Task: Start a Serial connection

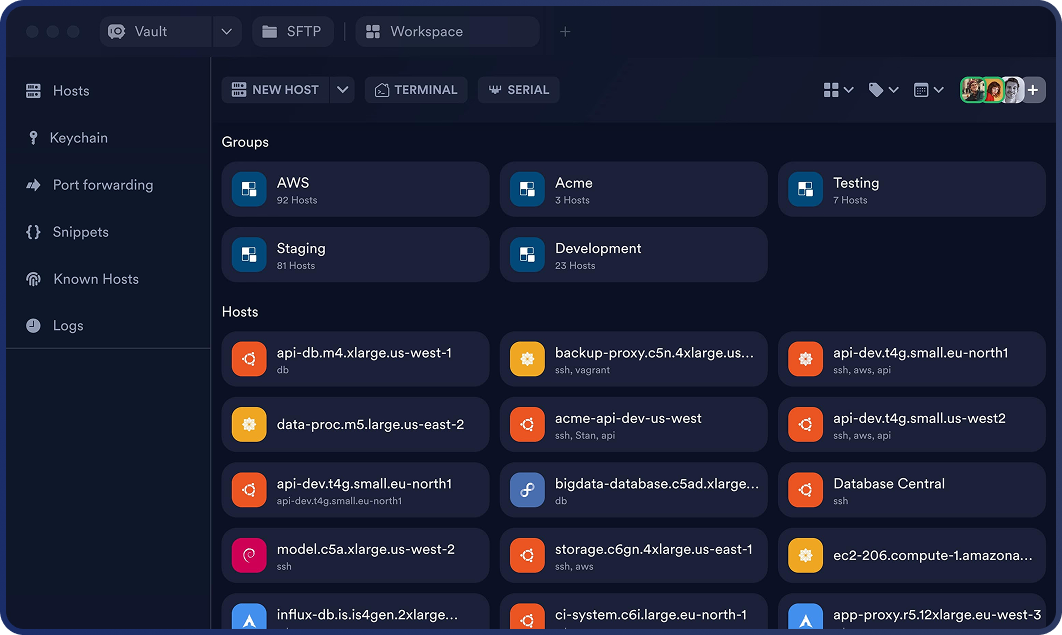Action: [x=518, y=89]
